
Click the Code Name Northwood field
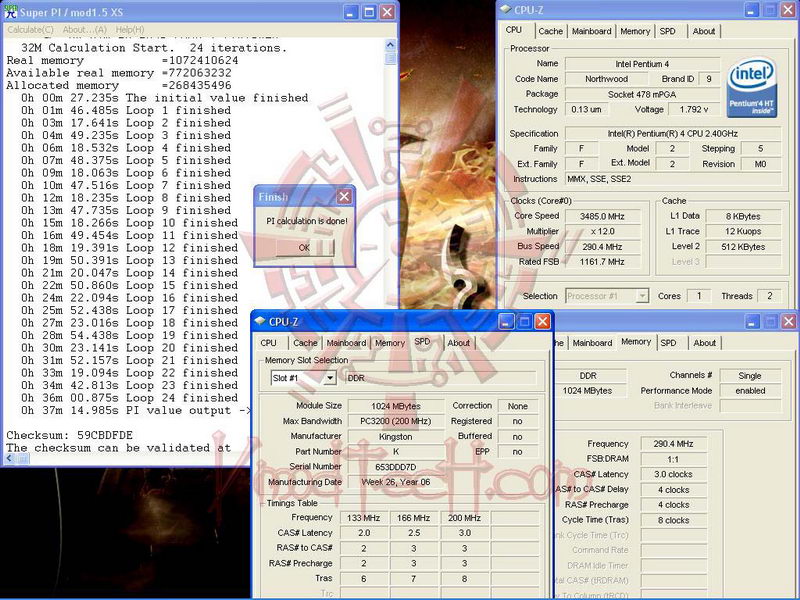[606, 79]
